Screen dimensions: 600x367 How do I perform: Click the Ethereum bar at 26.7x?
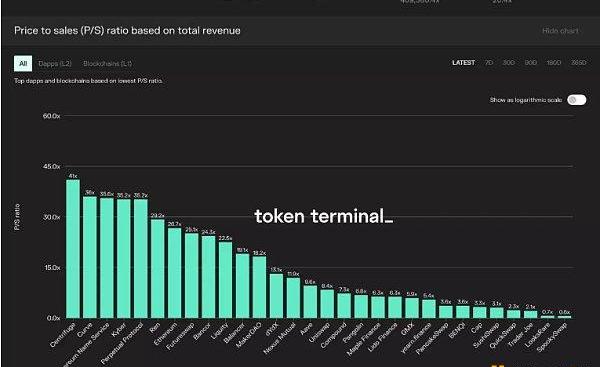click(x=174, y=273)
